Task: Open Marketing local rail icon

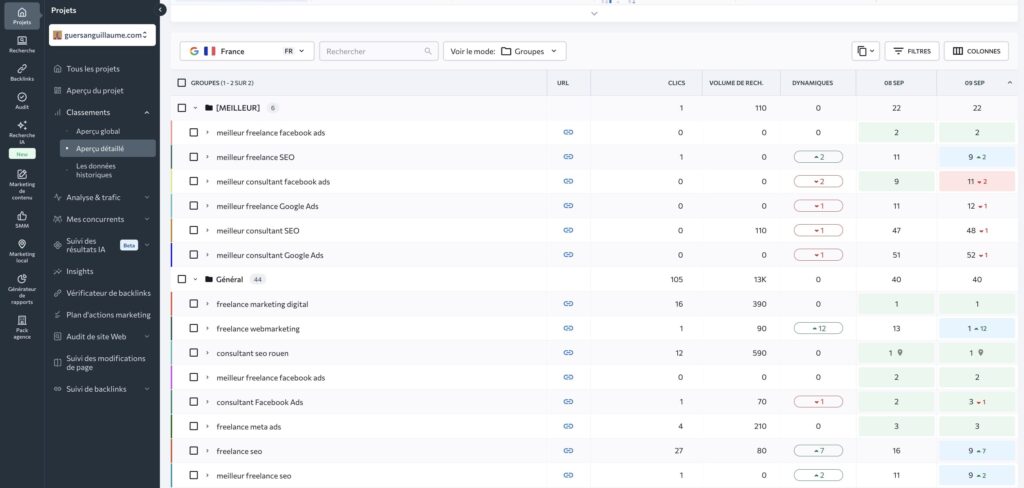Action: click(22, 252)
